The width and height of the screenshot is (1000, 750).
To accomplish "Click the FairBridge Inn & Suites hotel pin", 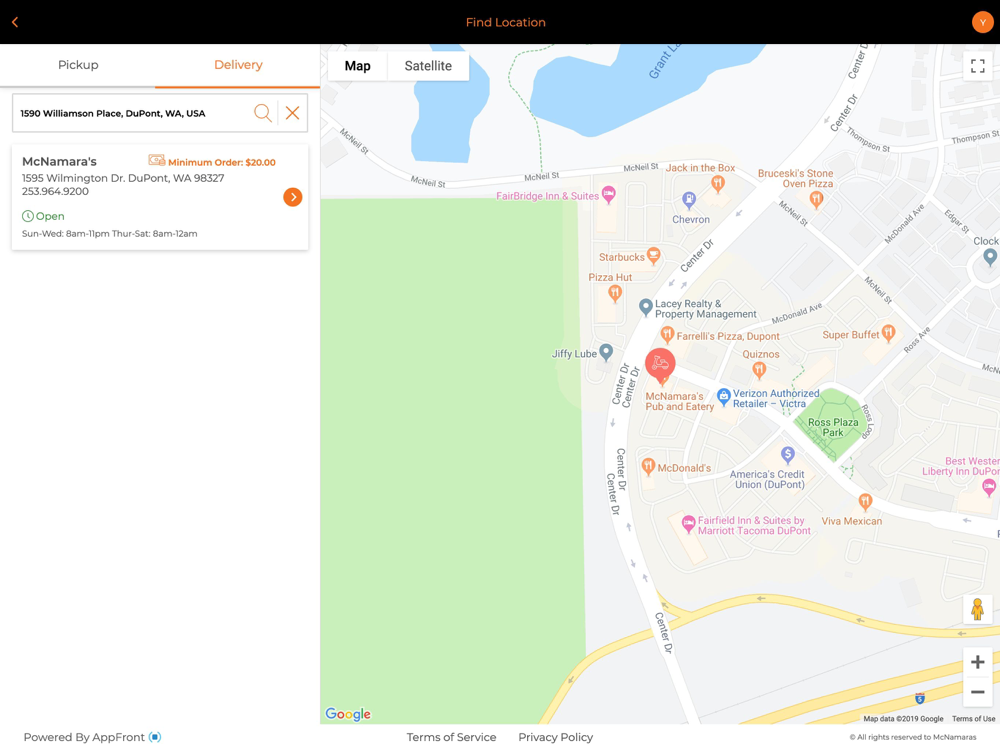I will tap(609, 195).
